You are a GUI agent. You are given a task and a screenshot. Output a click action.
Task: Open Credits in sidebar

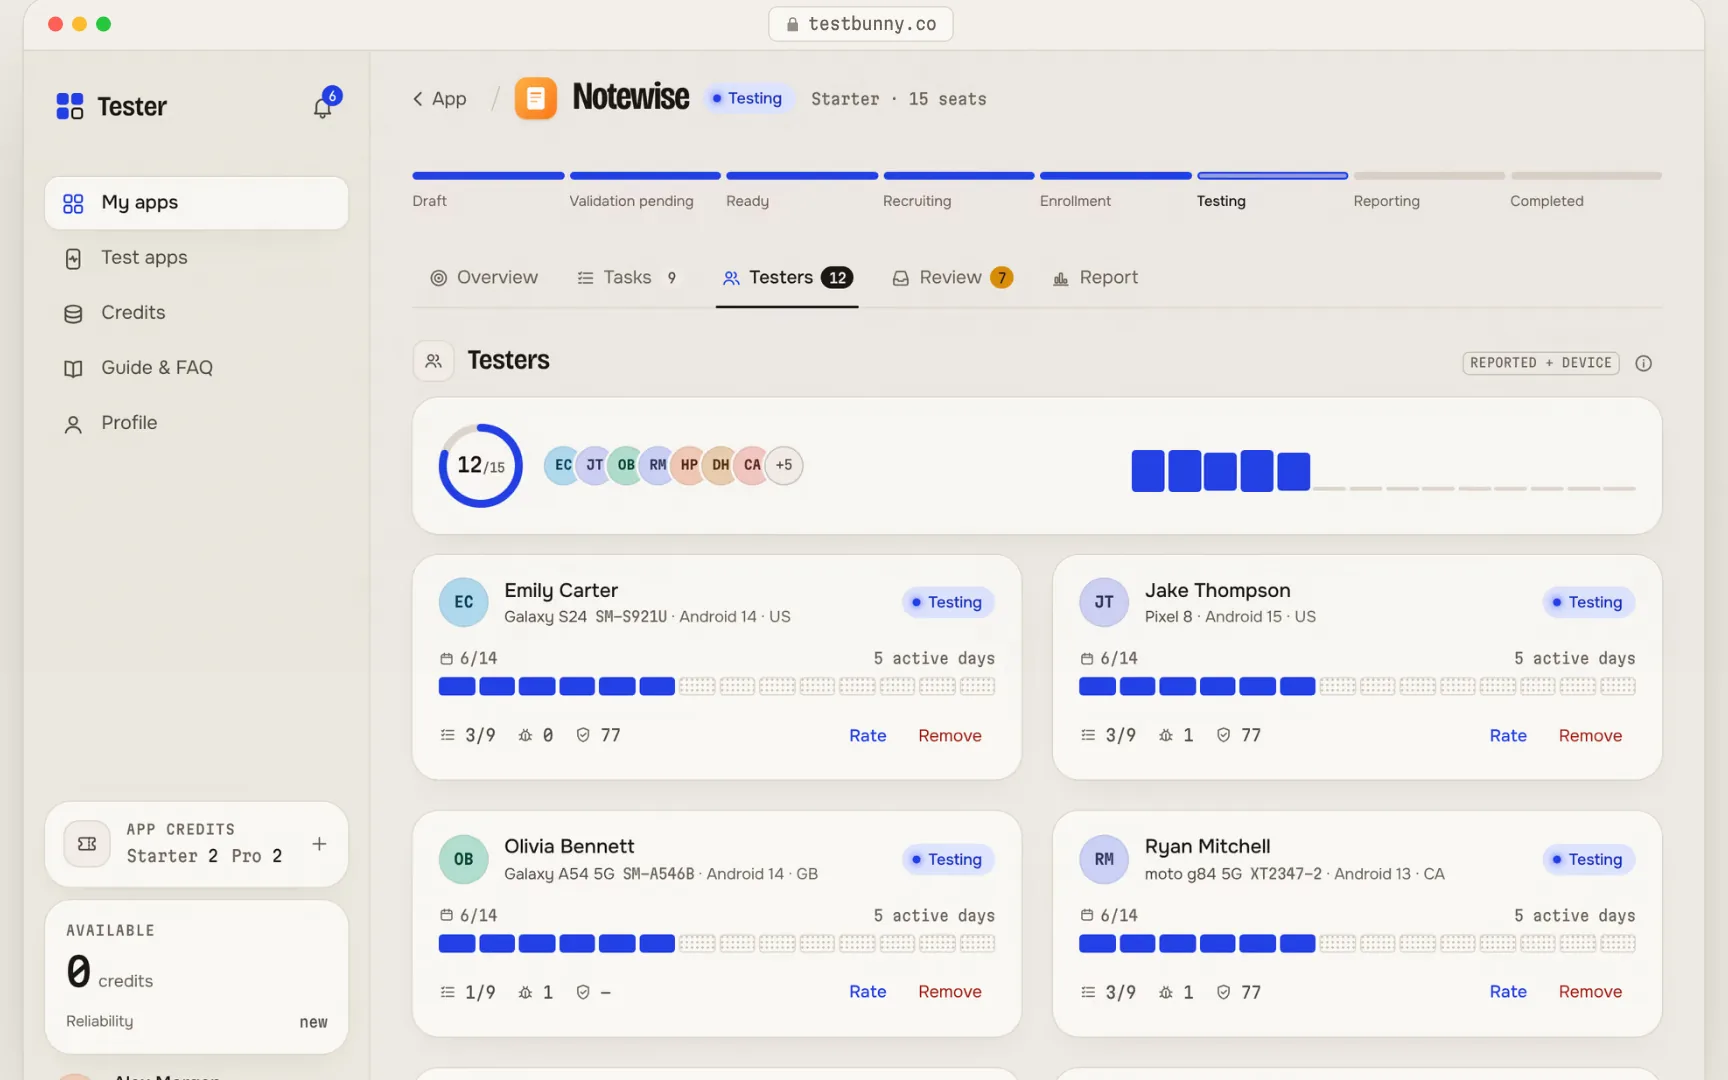196,313
